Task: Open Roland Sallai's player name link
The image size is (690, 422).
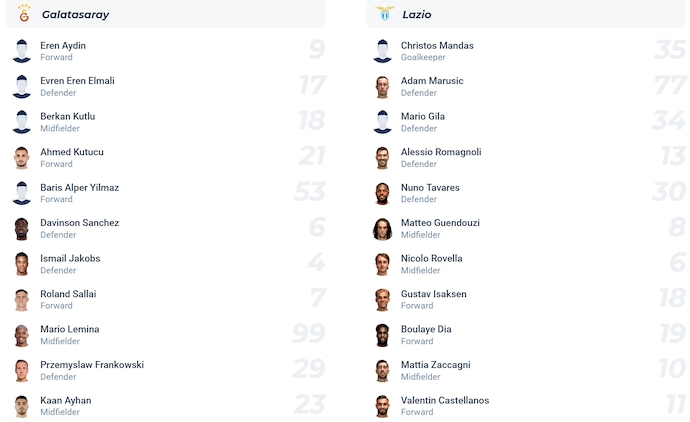Action: [x=68, y=294]
